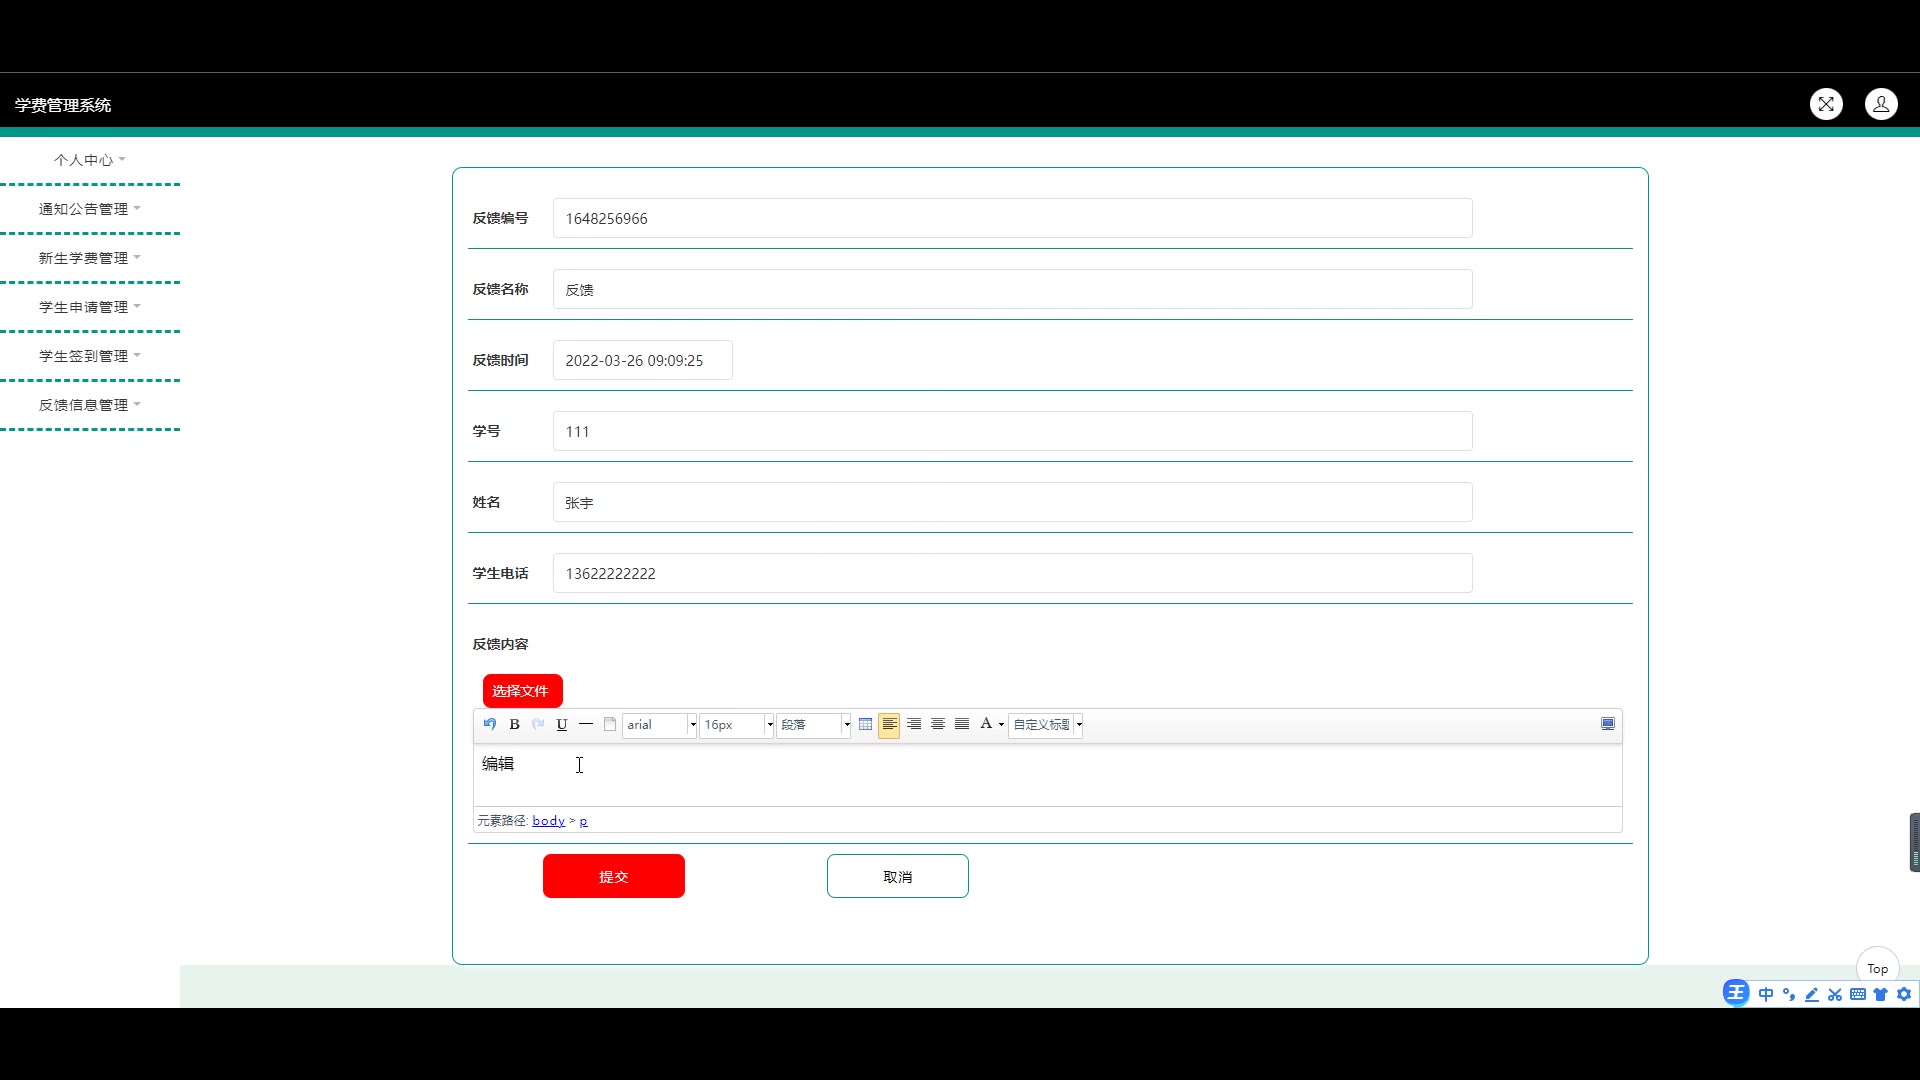The width and height of the screenshot is (1920, 1080).
Task: Open the arial font family dropdown
Action: click(x=659, y=724)
